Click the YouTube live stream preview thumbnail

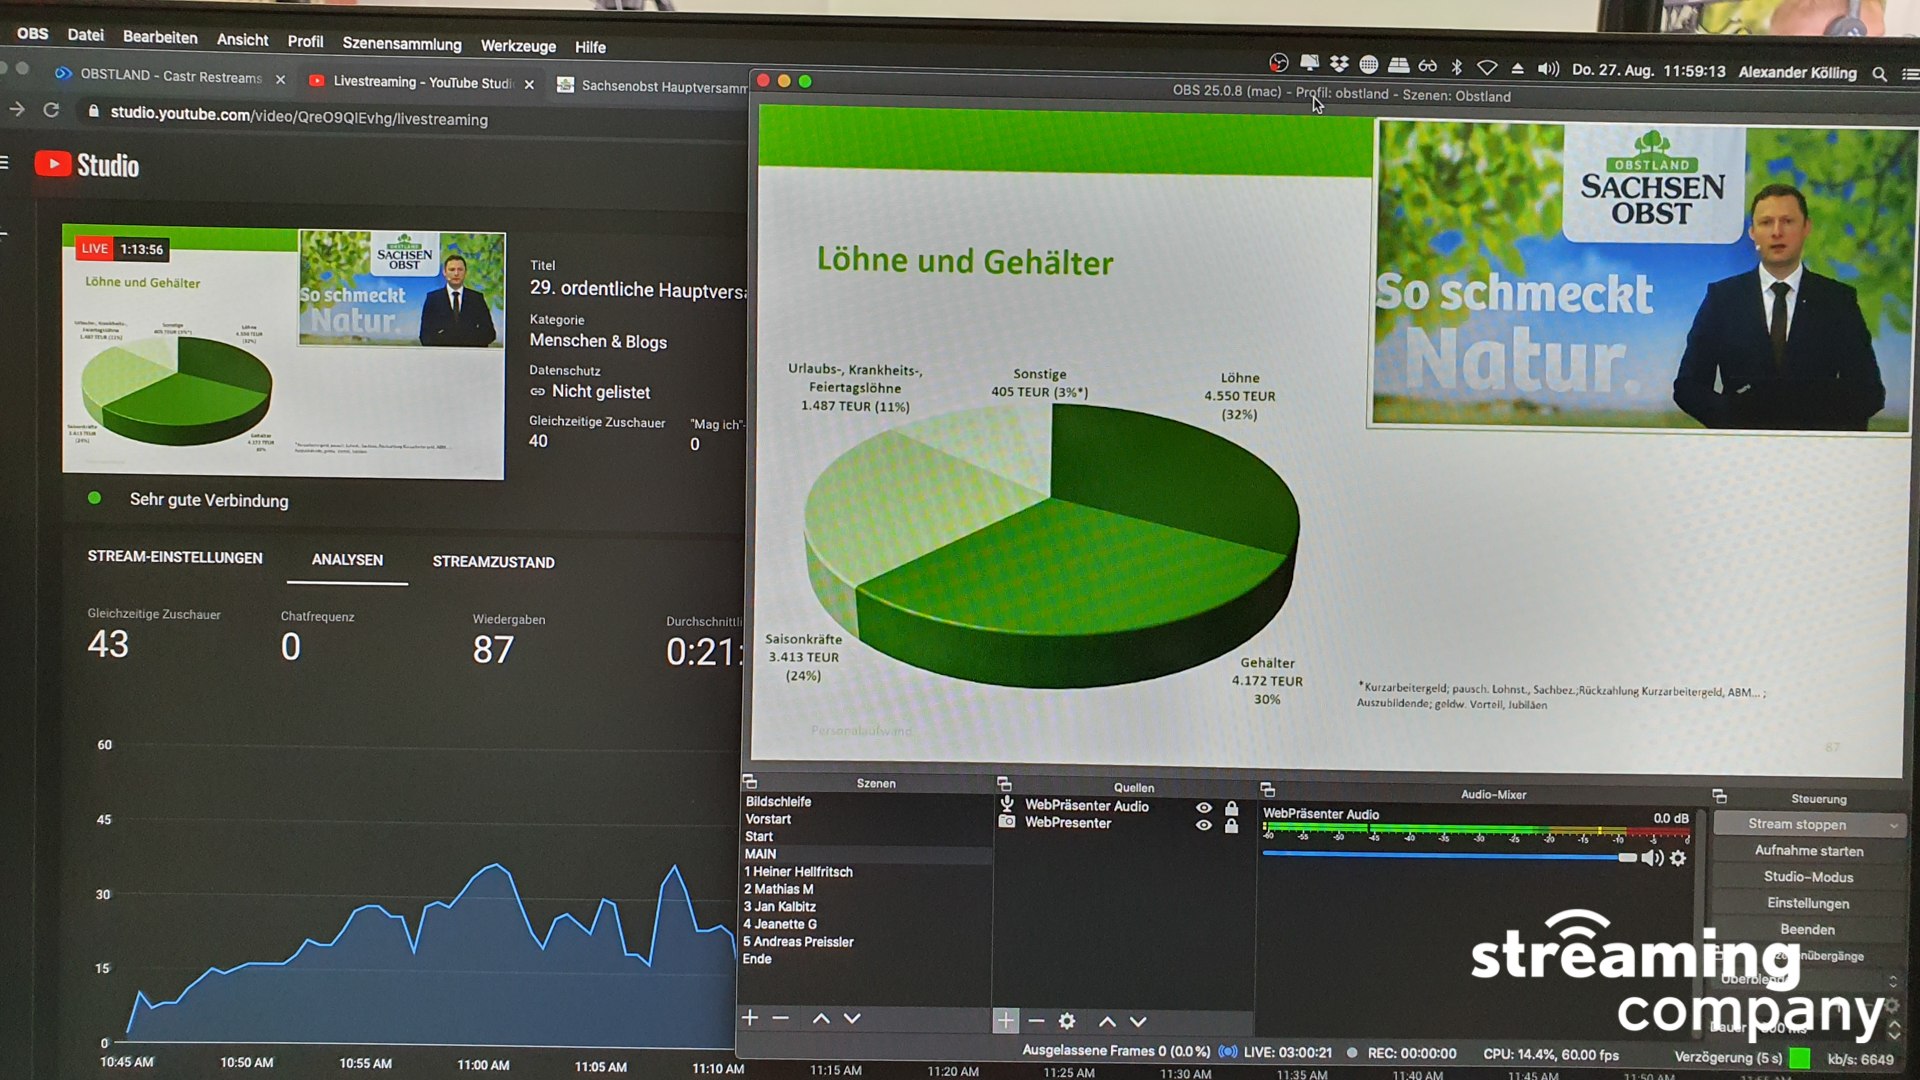[x=284, y=353]
